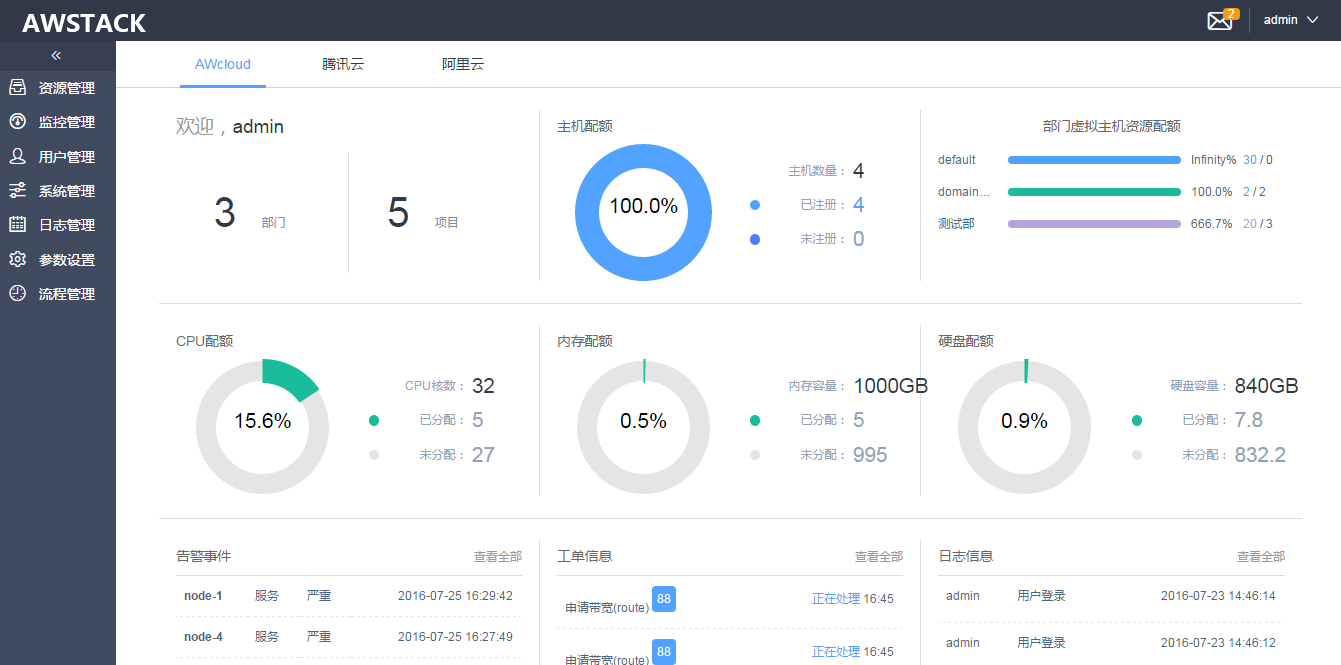The width and height of the screenshot is (1341, 665).
Task: Click the green 已分配 legend dot under CPU配额
Action: click(x=374, y=421)
